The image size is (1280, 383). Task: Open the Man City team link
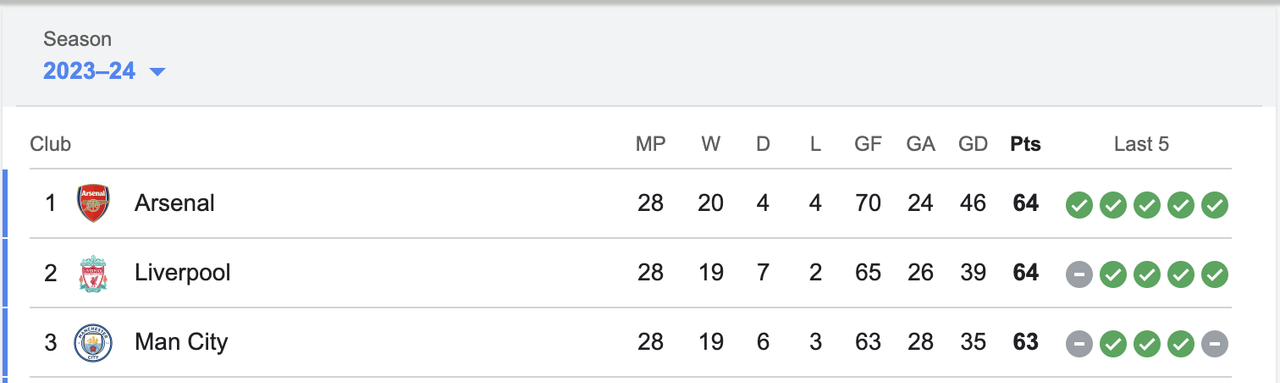[181, 342]
